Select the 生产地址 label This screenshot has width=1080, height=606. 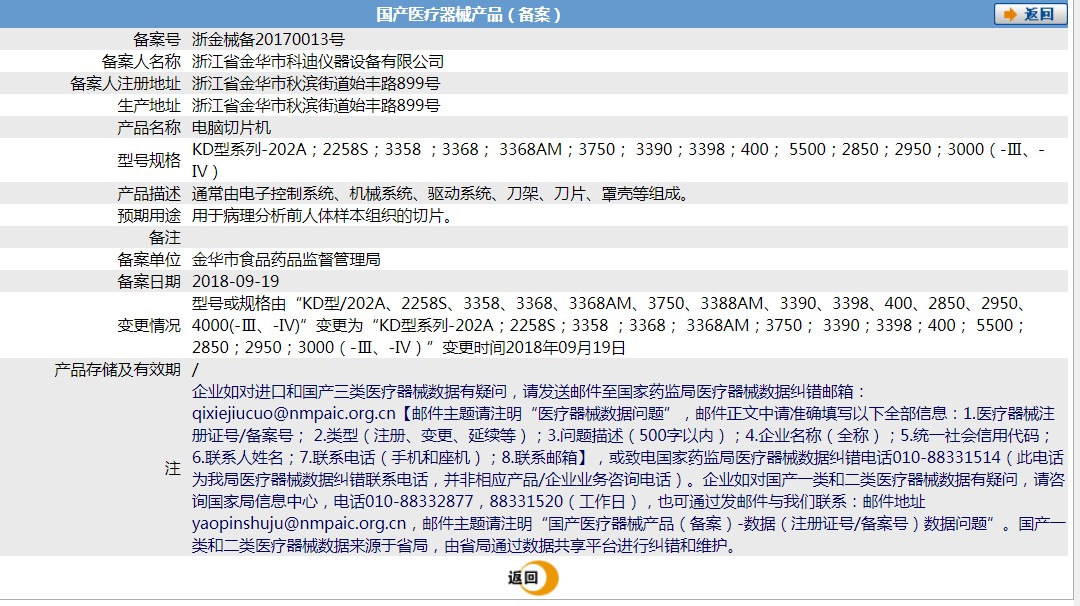pos(149,105)
